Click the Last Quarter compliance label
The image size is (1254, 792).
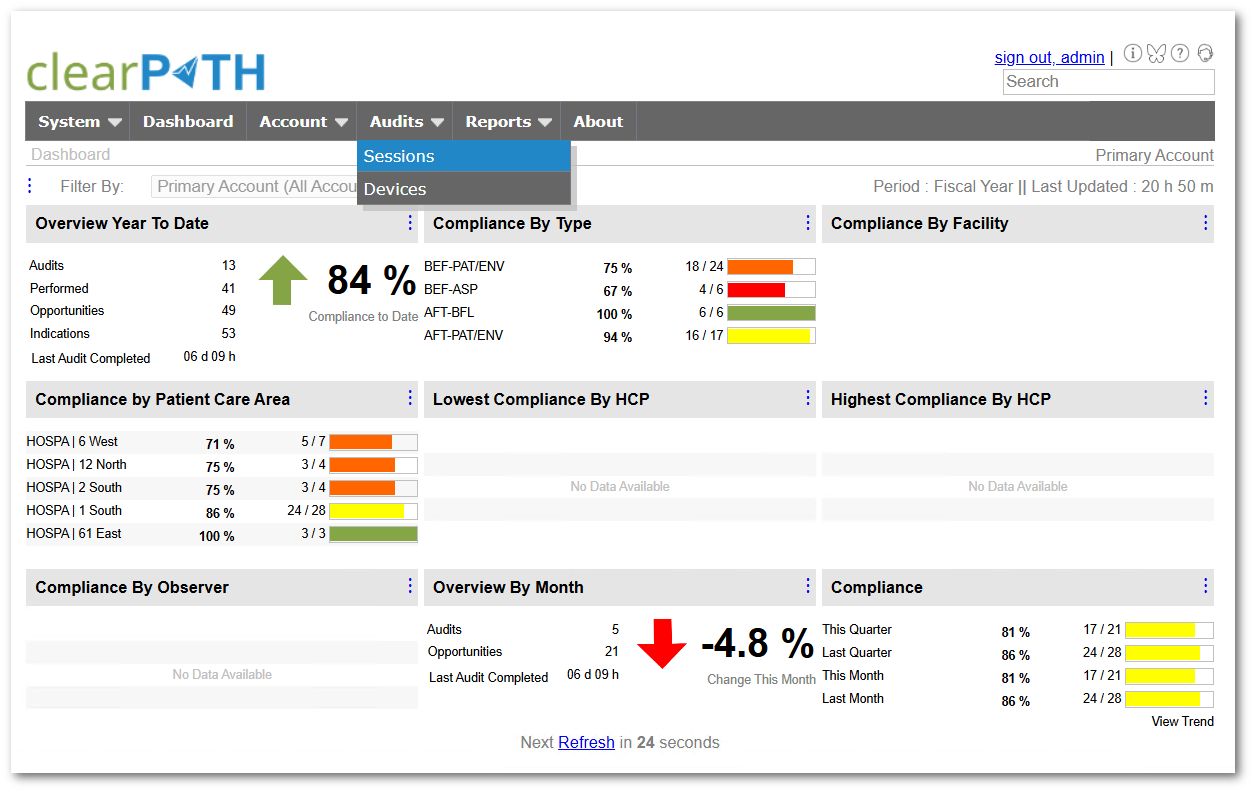tap(857, 653)
